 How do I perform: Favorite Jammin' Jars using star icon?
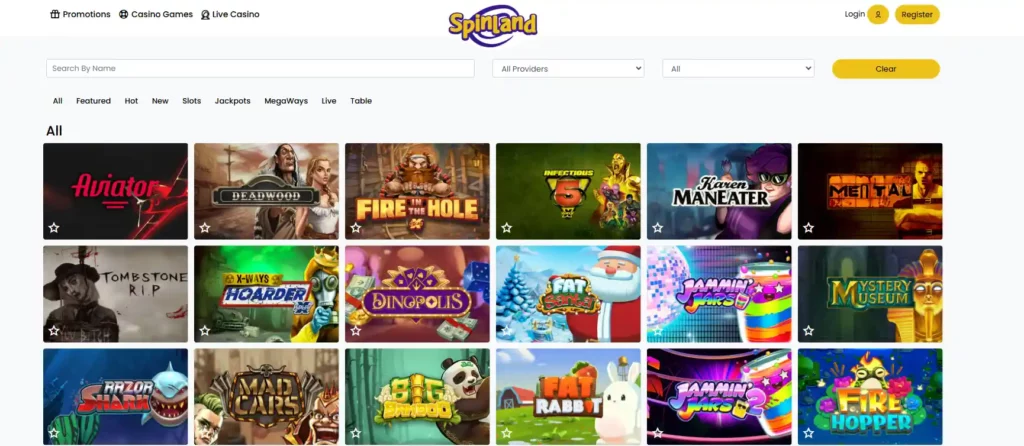(657, 330)
